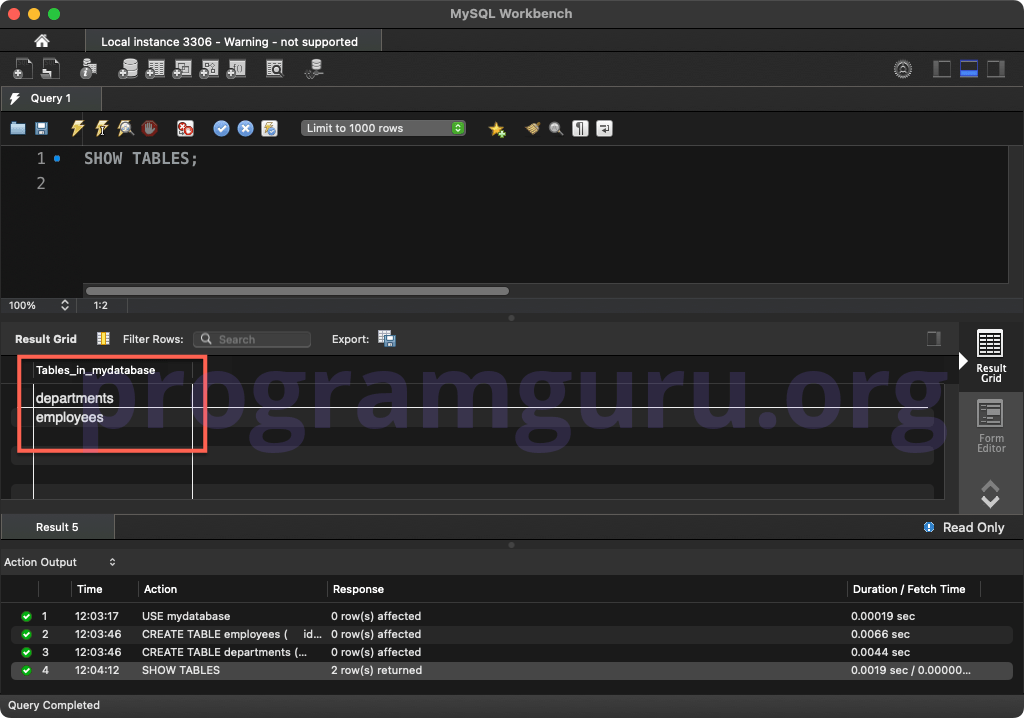1024x718 pixels.
Task: Beautify the query broom icon
Action: 532,128
